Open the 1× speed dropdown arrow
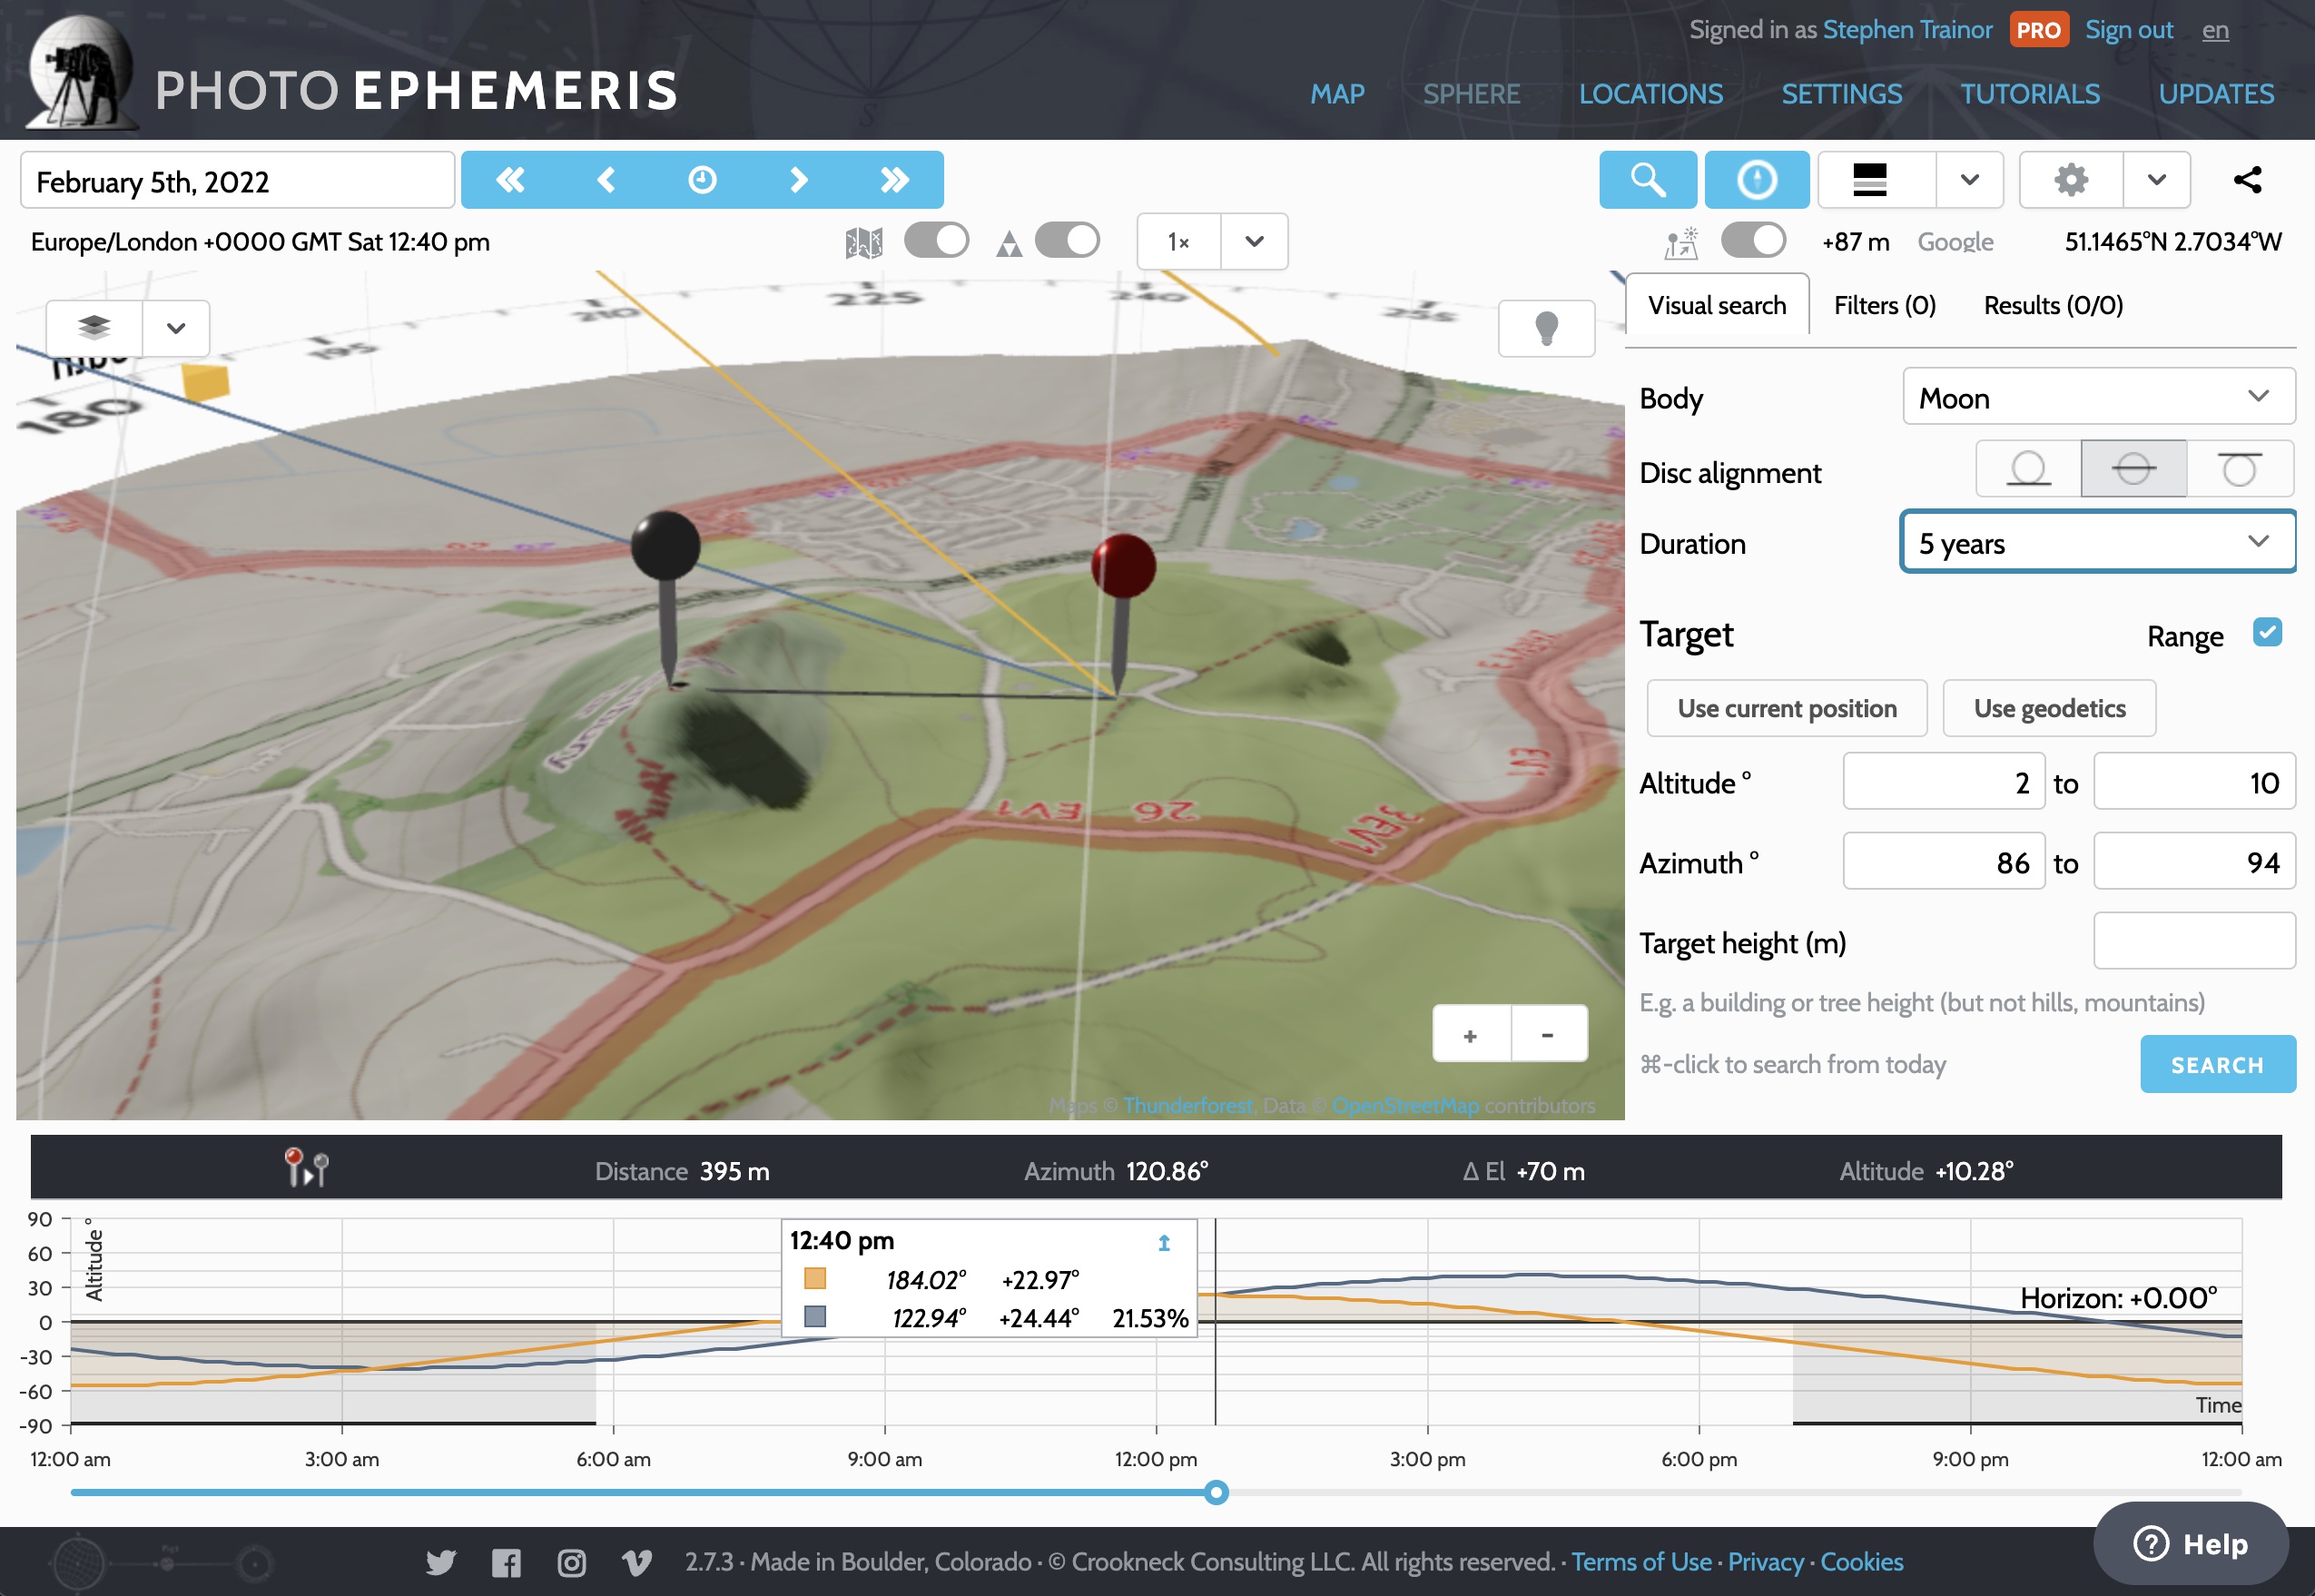 pos(1254,242)
